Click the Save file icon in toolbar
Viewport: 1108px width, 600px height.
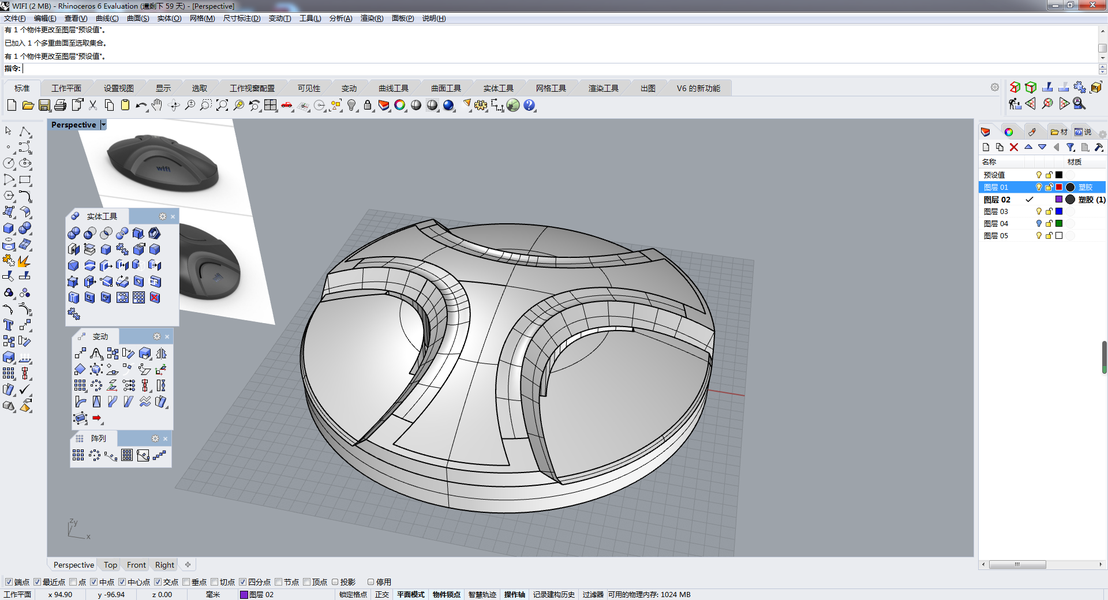(x=44, y=105)
